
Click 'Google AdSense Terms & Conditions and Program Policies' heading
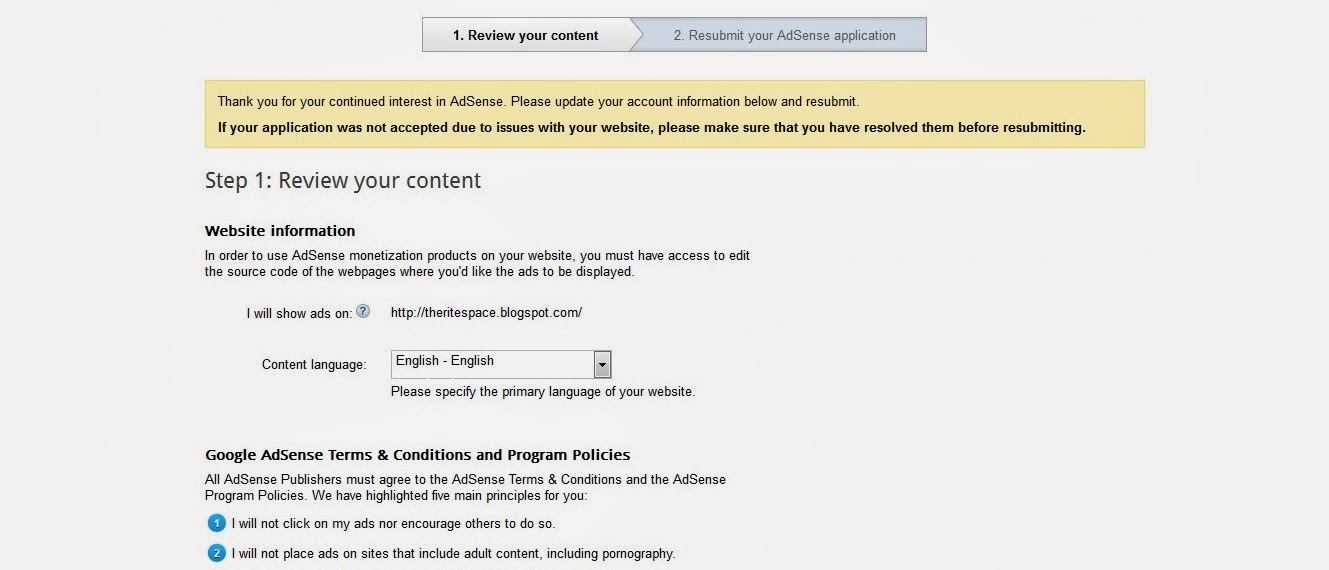click(417, 455)
